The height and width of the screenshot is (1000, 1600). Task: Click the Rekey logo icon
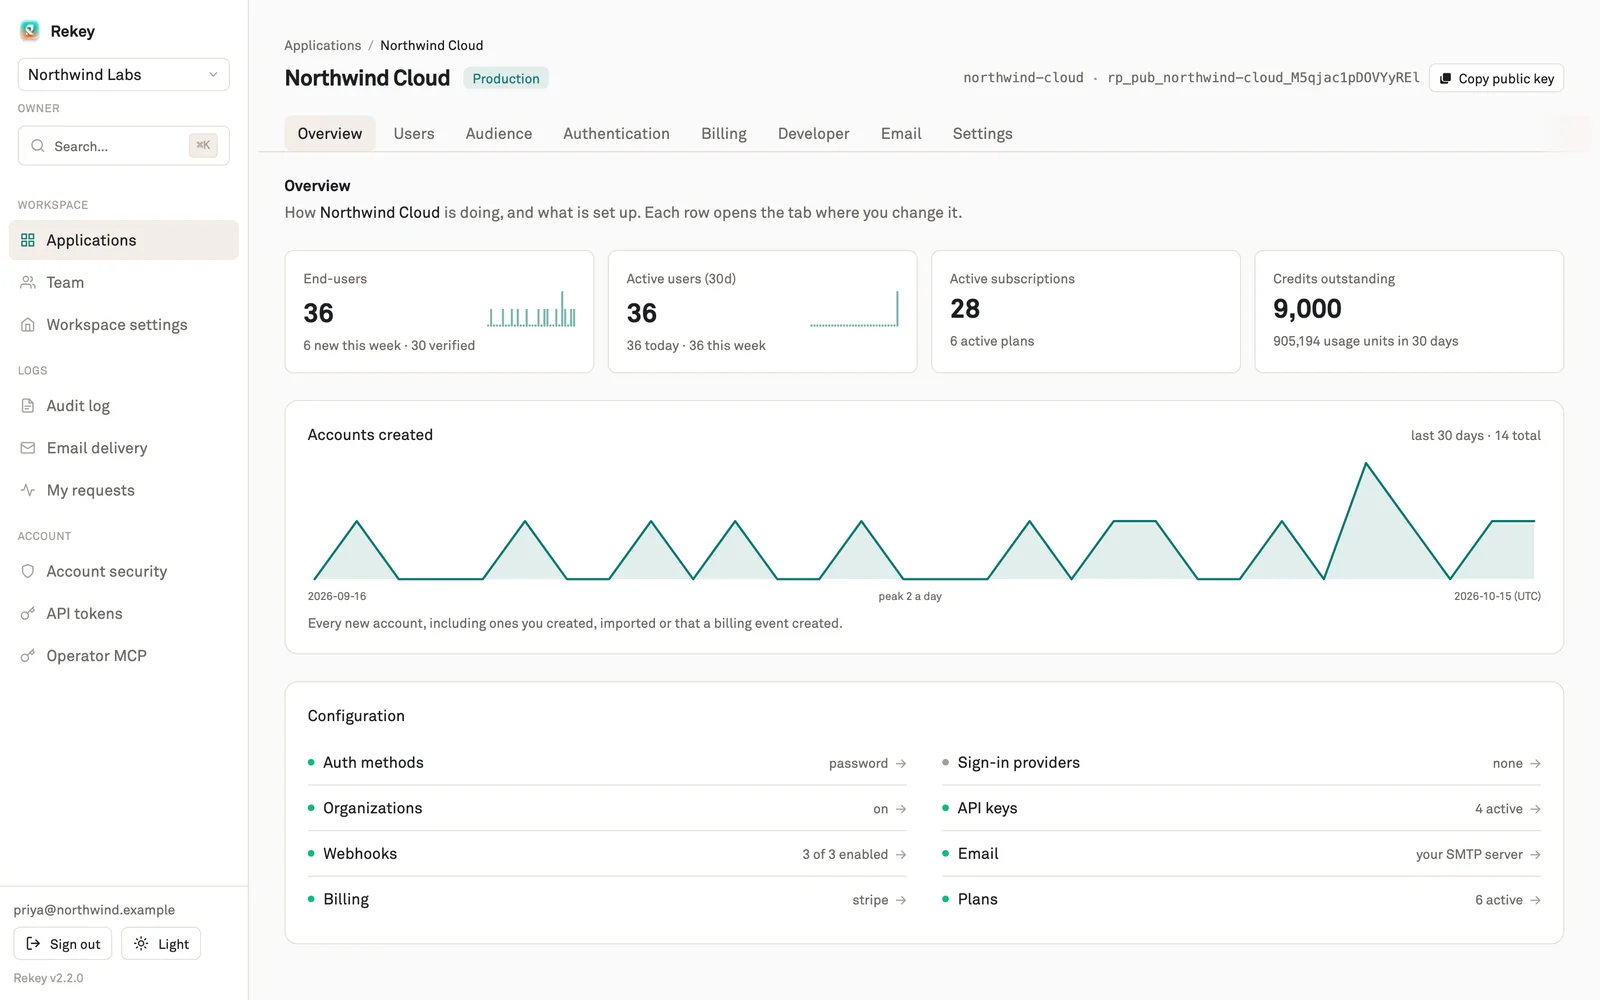point(30,31)
